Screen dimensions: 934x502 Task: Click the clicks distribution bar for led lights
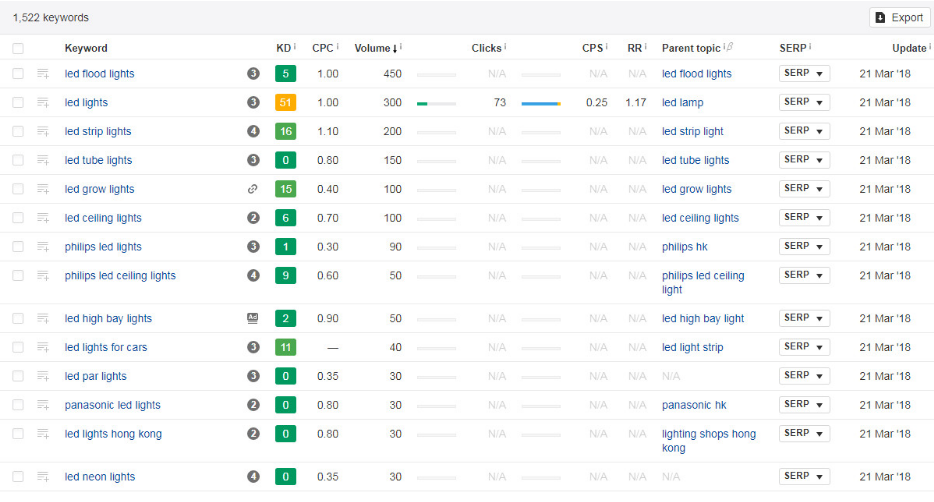(x=540, y=103)
